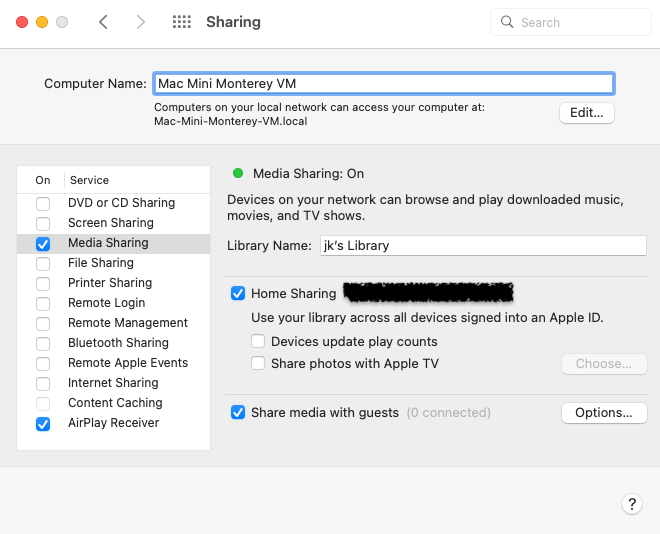The width and height of the screenshot is (660, 534).
Task: Select the Content Caching service row
Action: click(114, 403)
